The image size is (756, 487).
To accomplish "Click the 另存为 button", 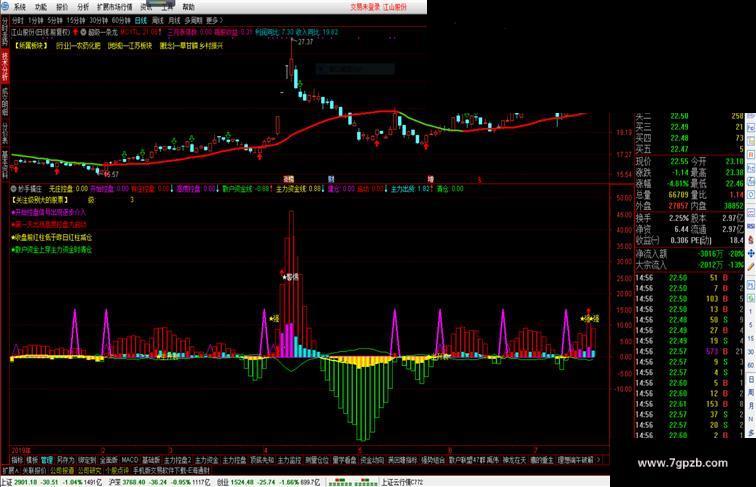I will 65,460.
